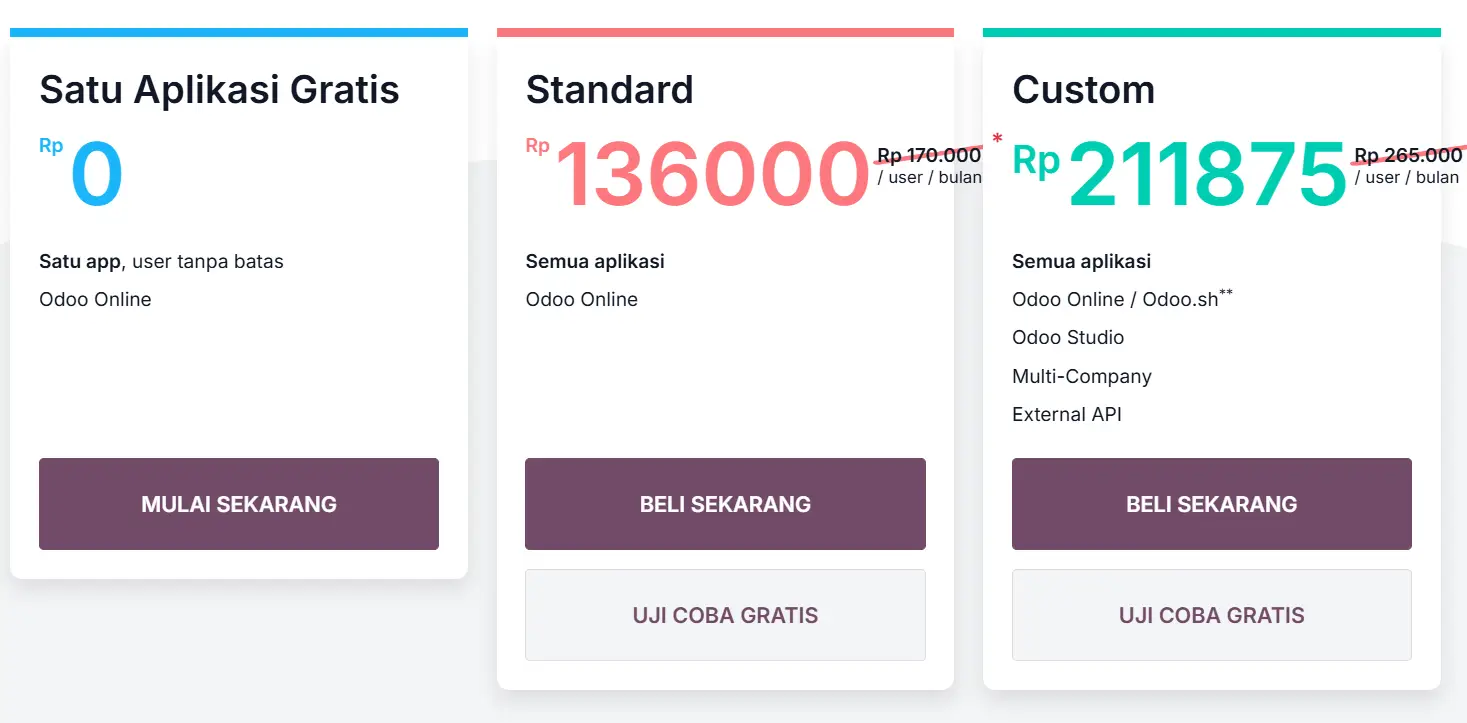Click the 'Satu app, user tanpa batas' text
Viewport: 1467px width, 723px height.
161,262
